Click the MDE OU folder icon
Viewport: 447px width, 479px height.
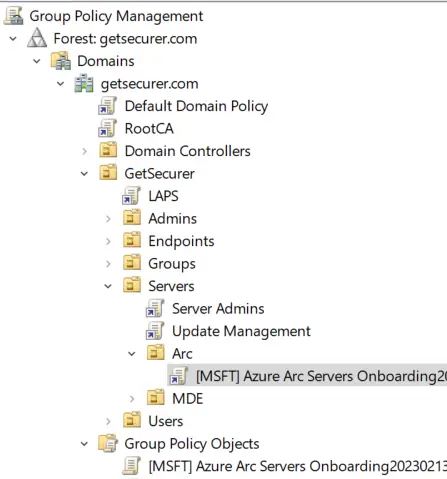(156, 397)
